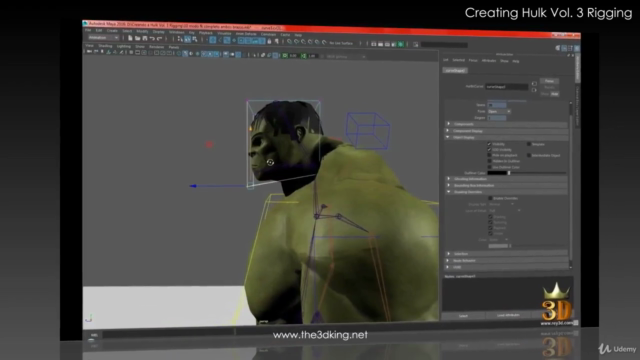The image size is (640, 360).
Task: Click the New Scene icon in the status line
Action: click(x=130, y=38)
